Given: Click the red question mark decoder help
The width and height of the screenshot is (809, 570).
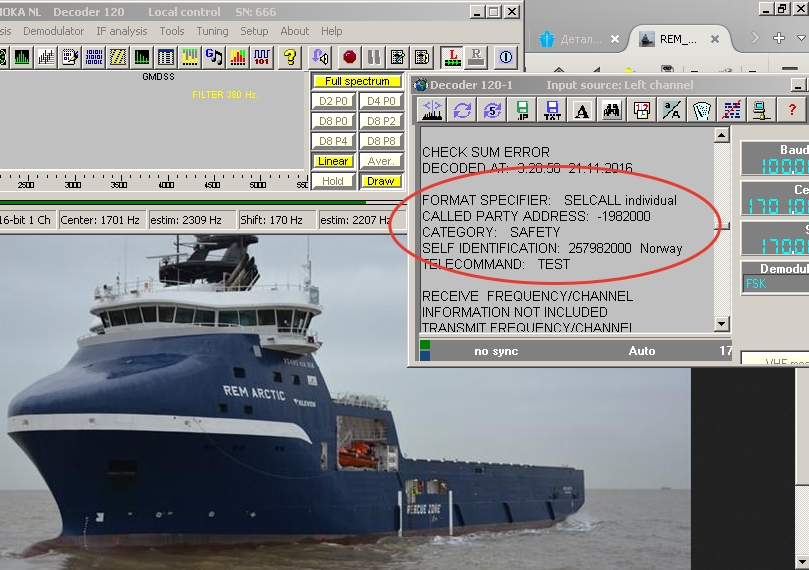Looking at the screenshot, I should coord(792,110).
